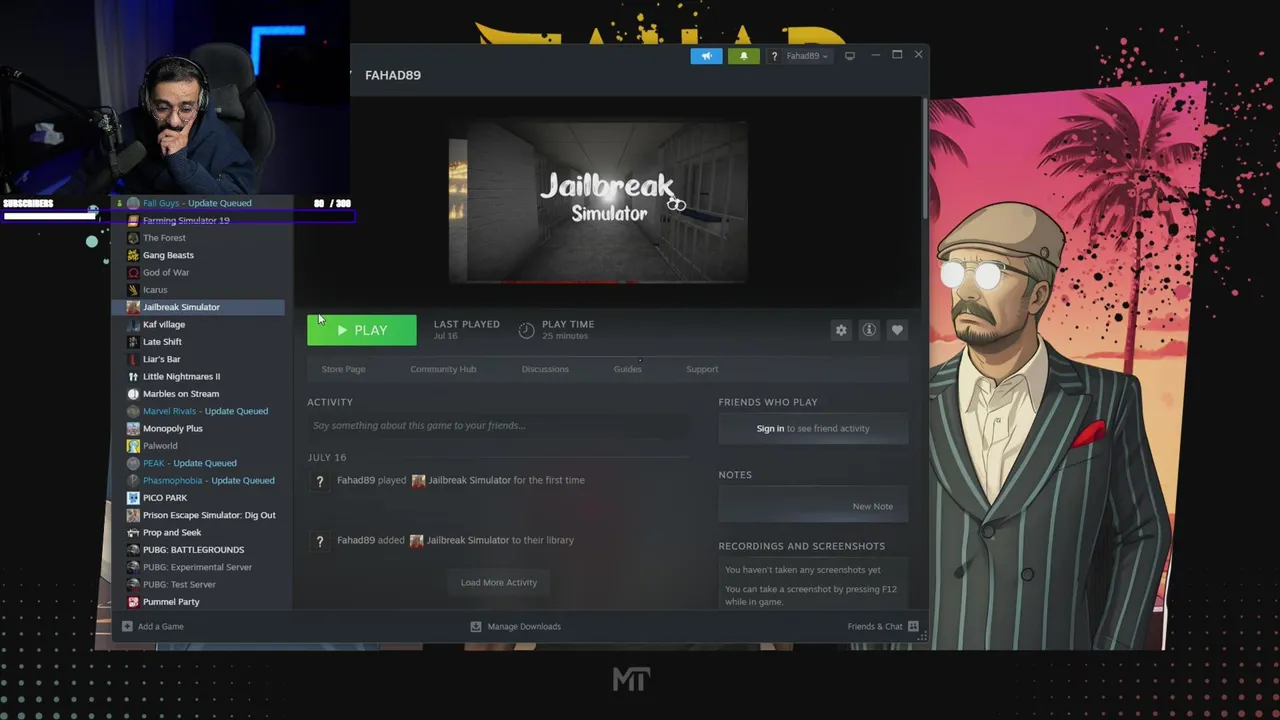Open game settings gear icon

click(x=841, y=330)
